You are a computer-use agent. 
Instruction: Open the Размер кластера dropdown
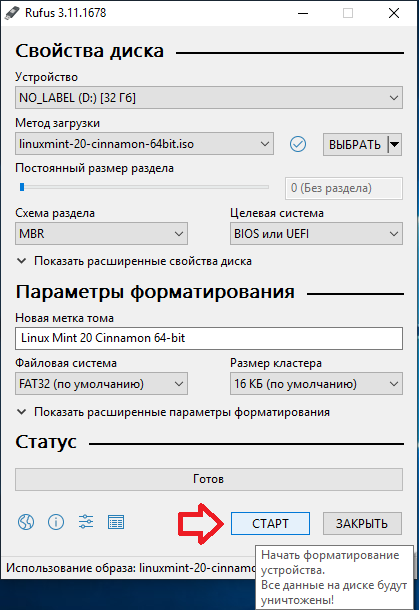pyautogui.click(x=316, y=384)
